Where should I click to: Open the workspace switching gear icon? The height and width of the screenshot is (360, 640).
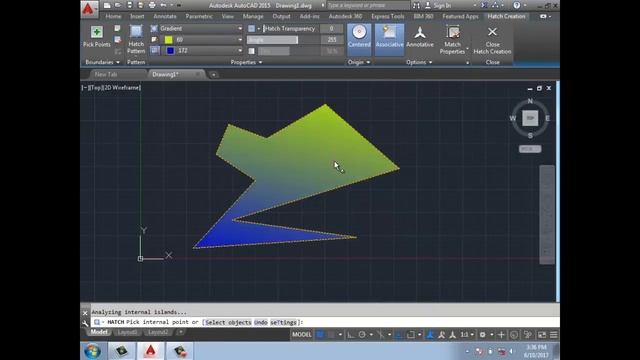(x=482, y=335)
